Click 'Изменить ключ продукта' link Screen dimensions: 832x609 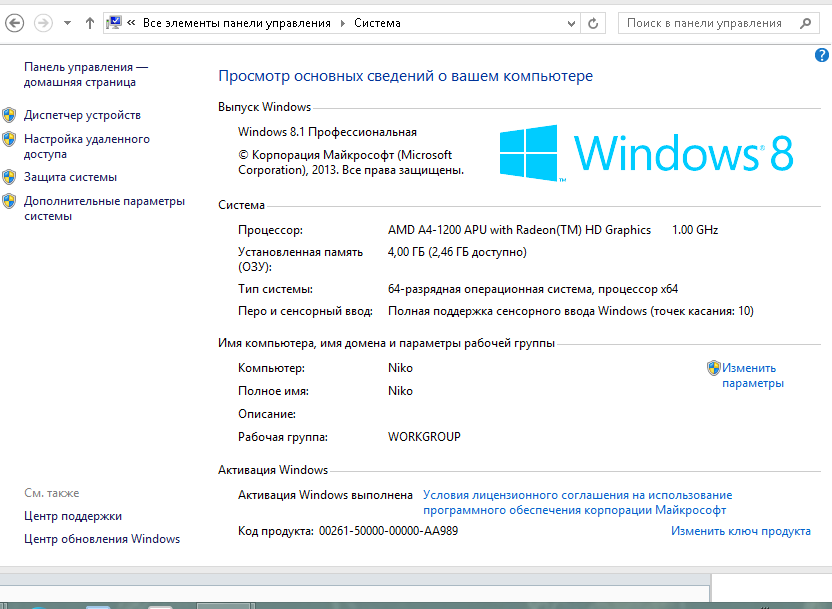pyautogui.click(x=741, y=531)
